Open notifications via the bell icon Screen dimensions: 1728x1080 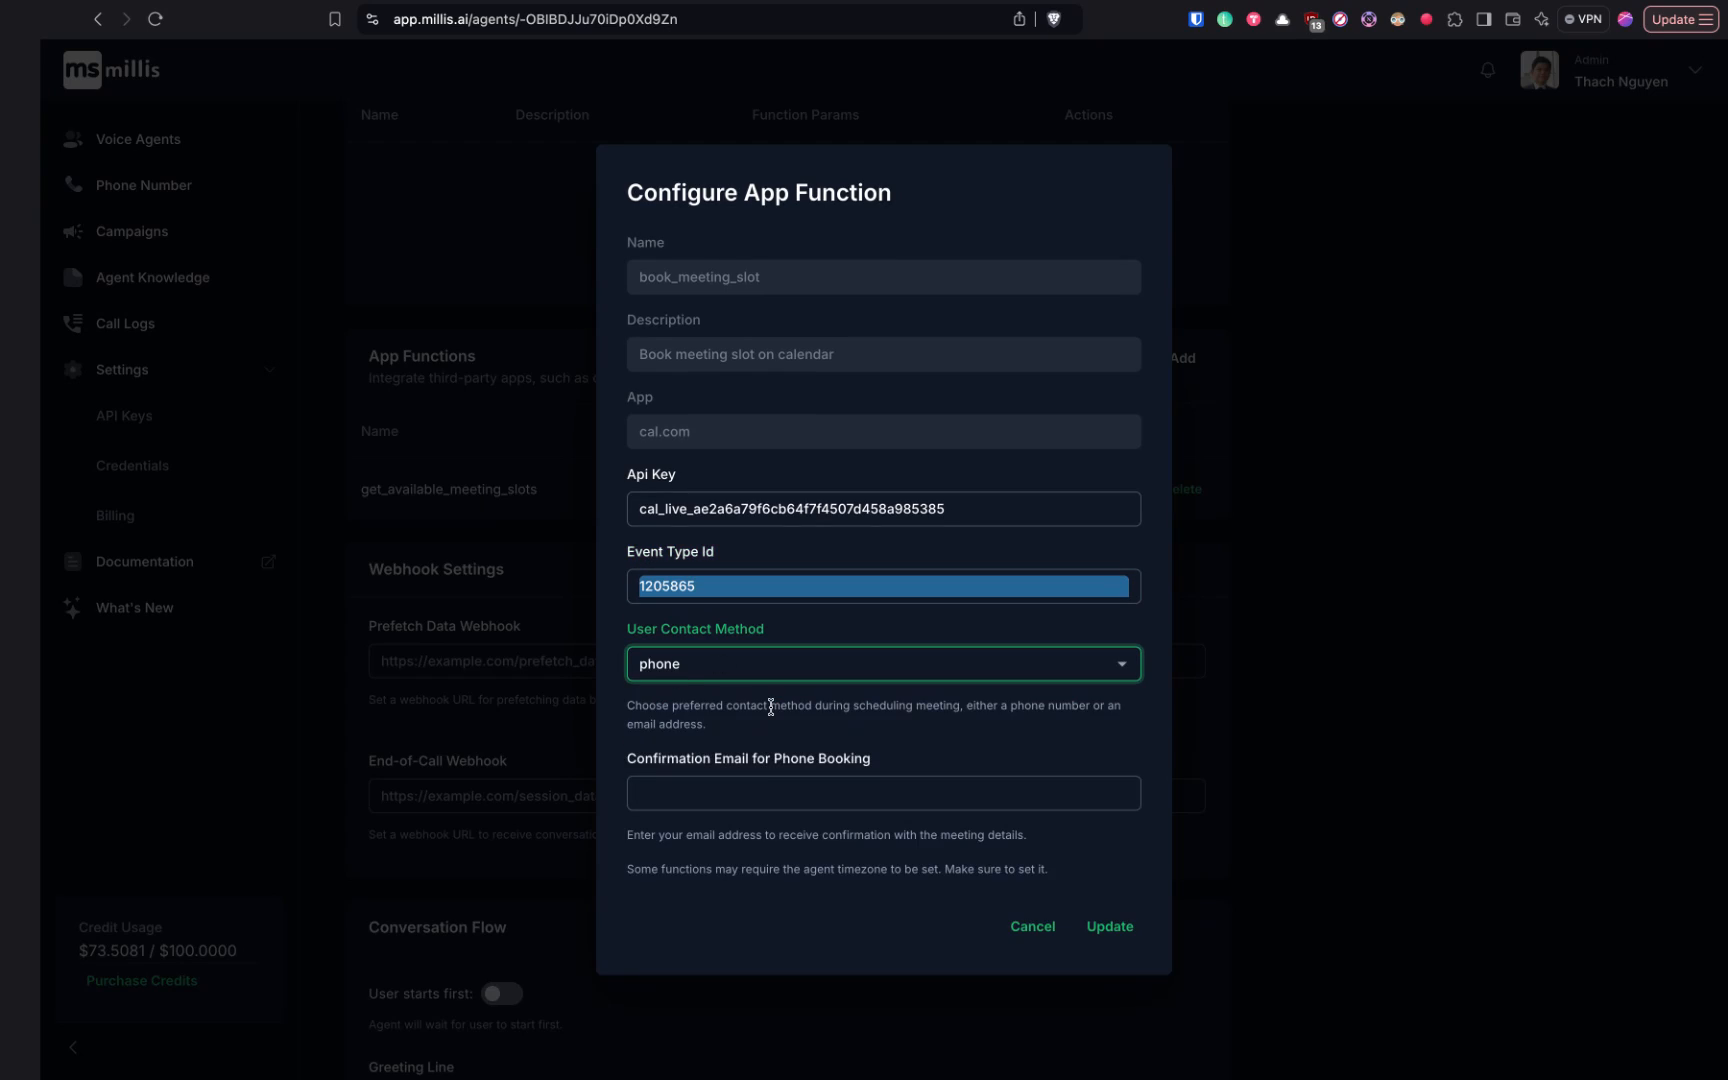coord(1488,70)
